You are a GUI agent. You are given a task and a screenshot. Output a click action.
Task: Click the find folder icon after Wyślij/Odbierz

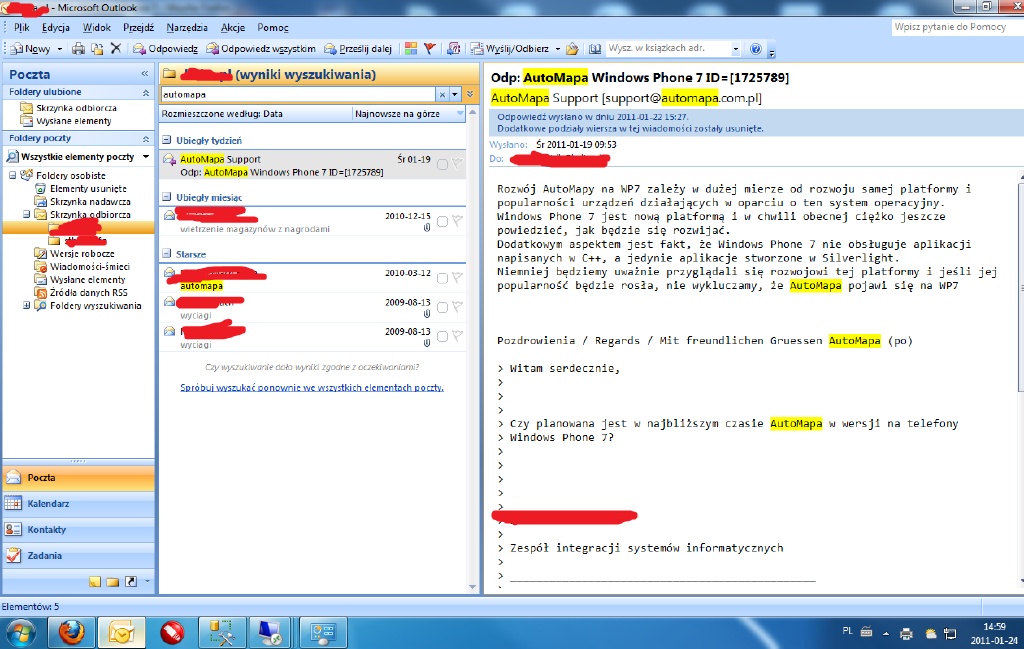point(572,49)
